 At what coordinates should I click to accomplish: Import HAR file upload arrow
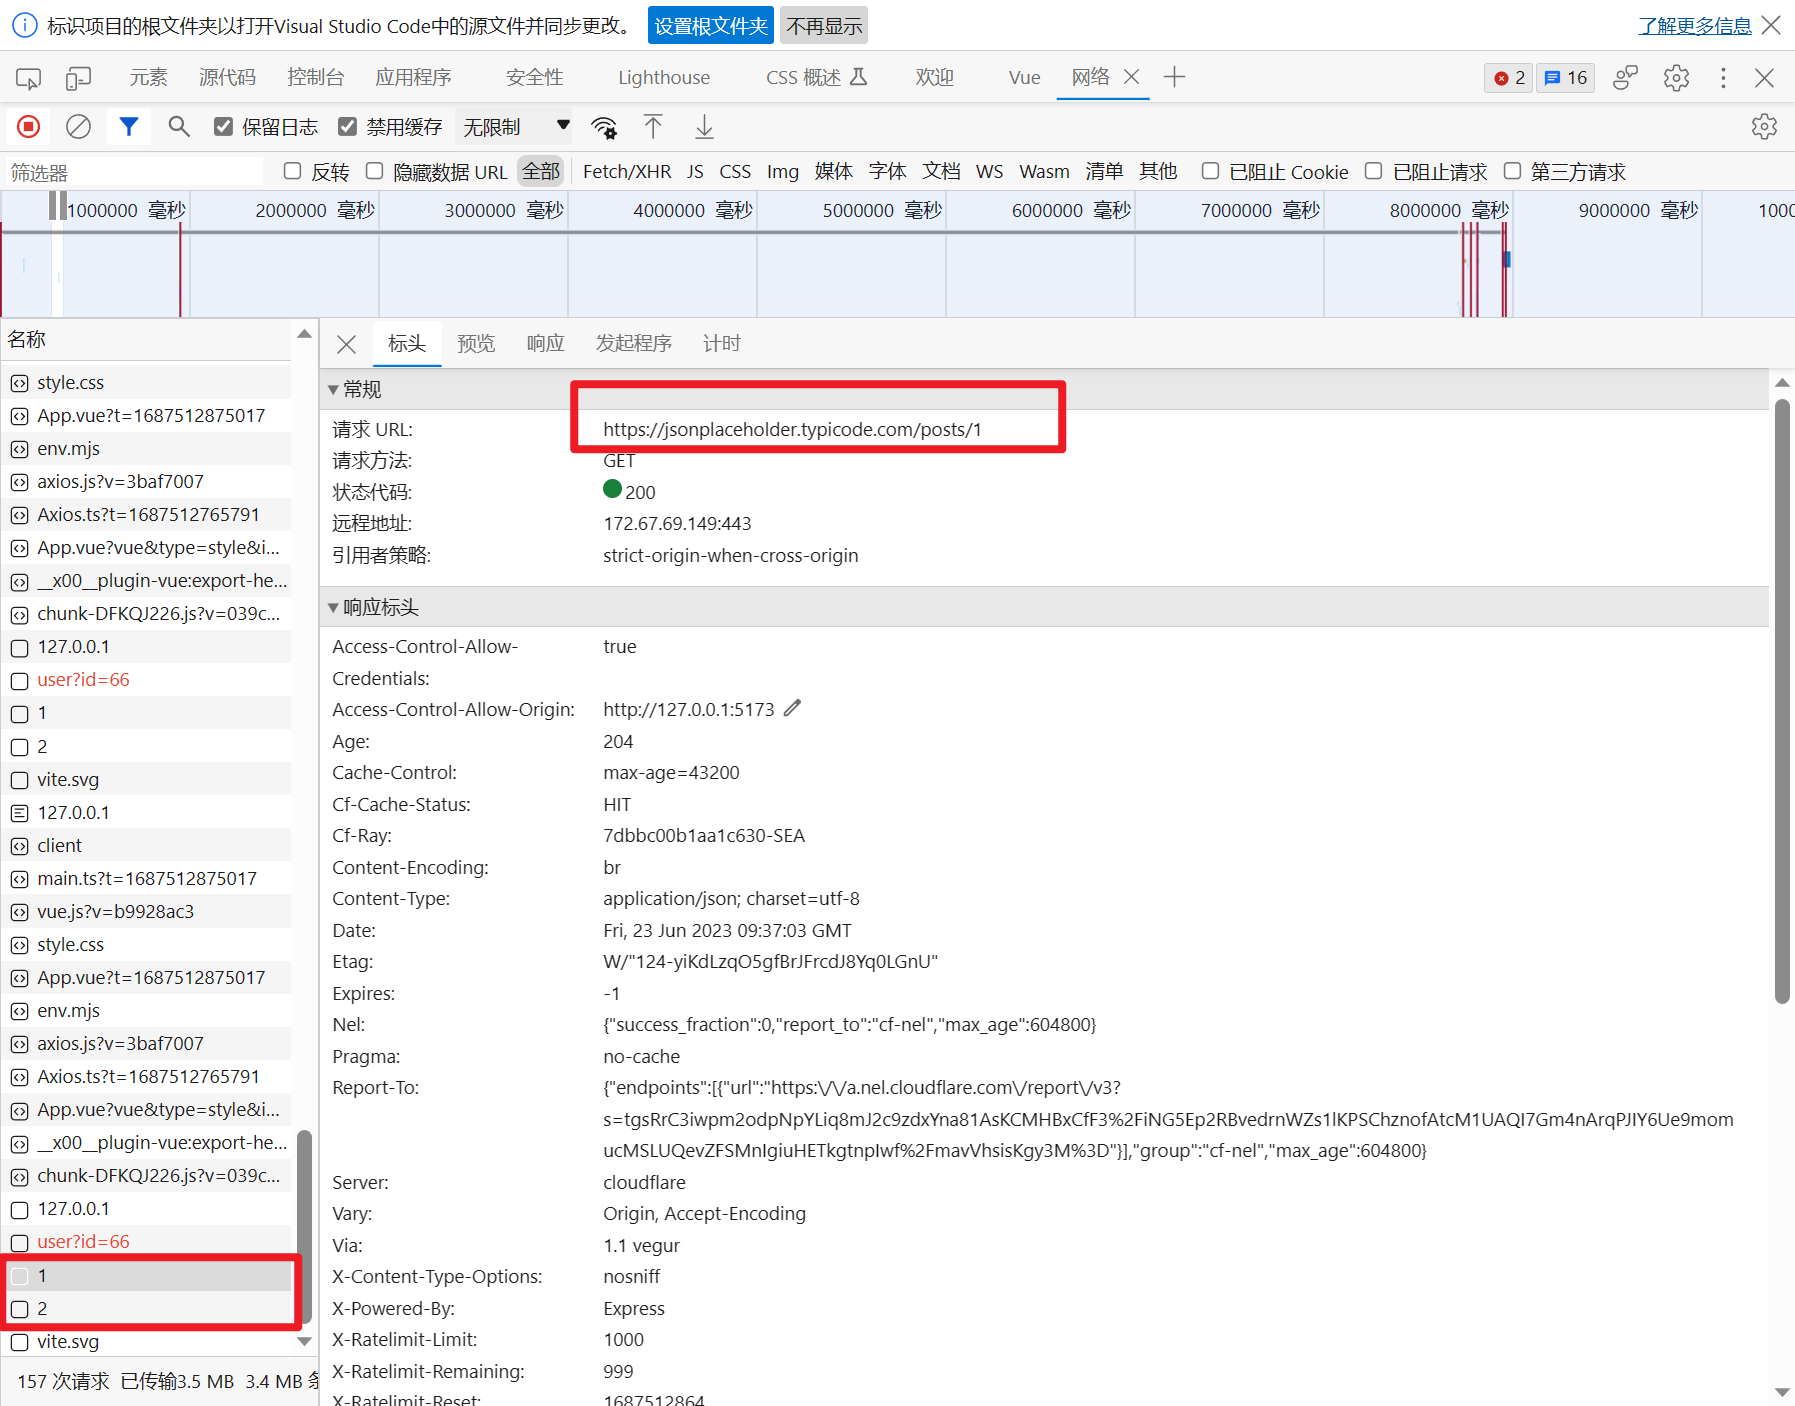[653, 127]
